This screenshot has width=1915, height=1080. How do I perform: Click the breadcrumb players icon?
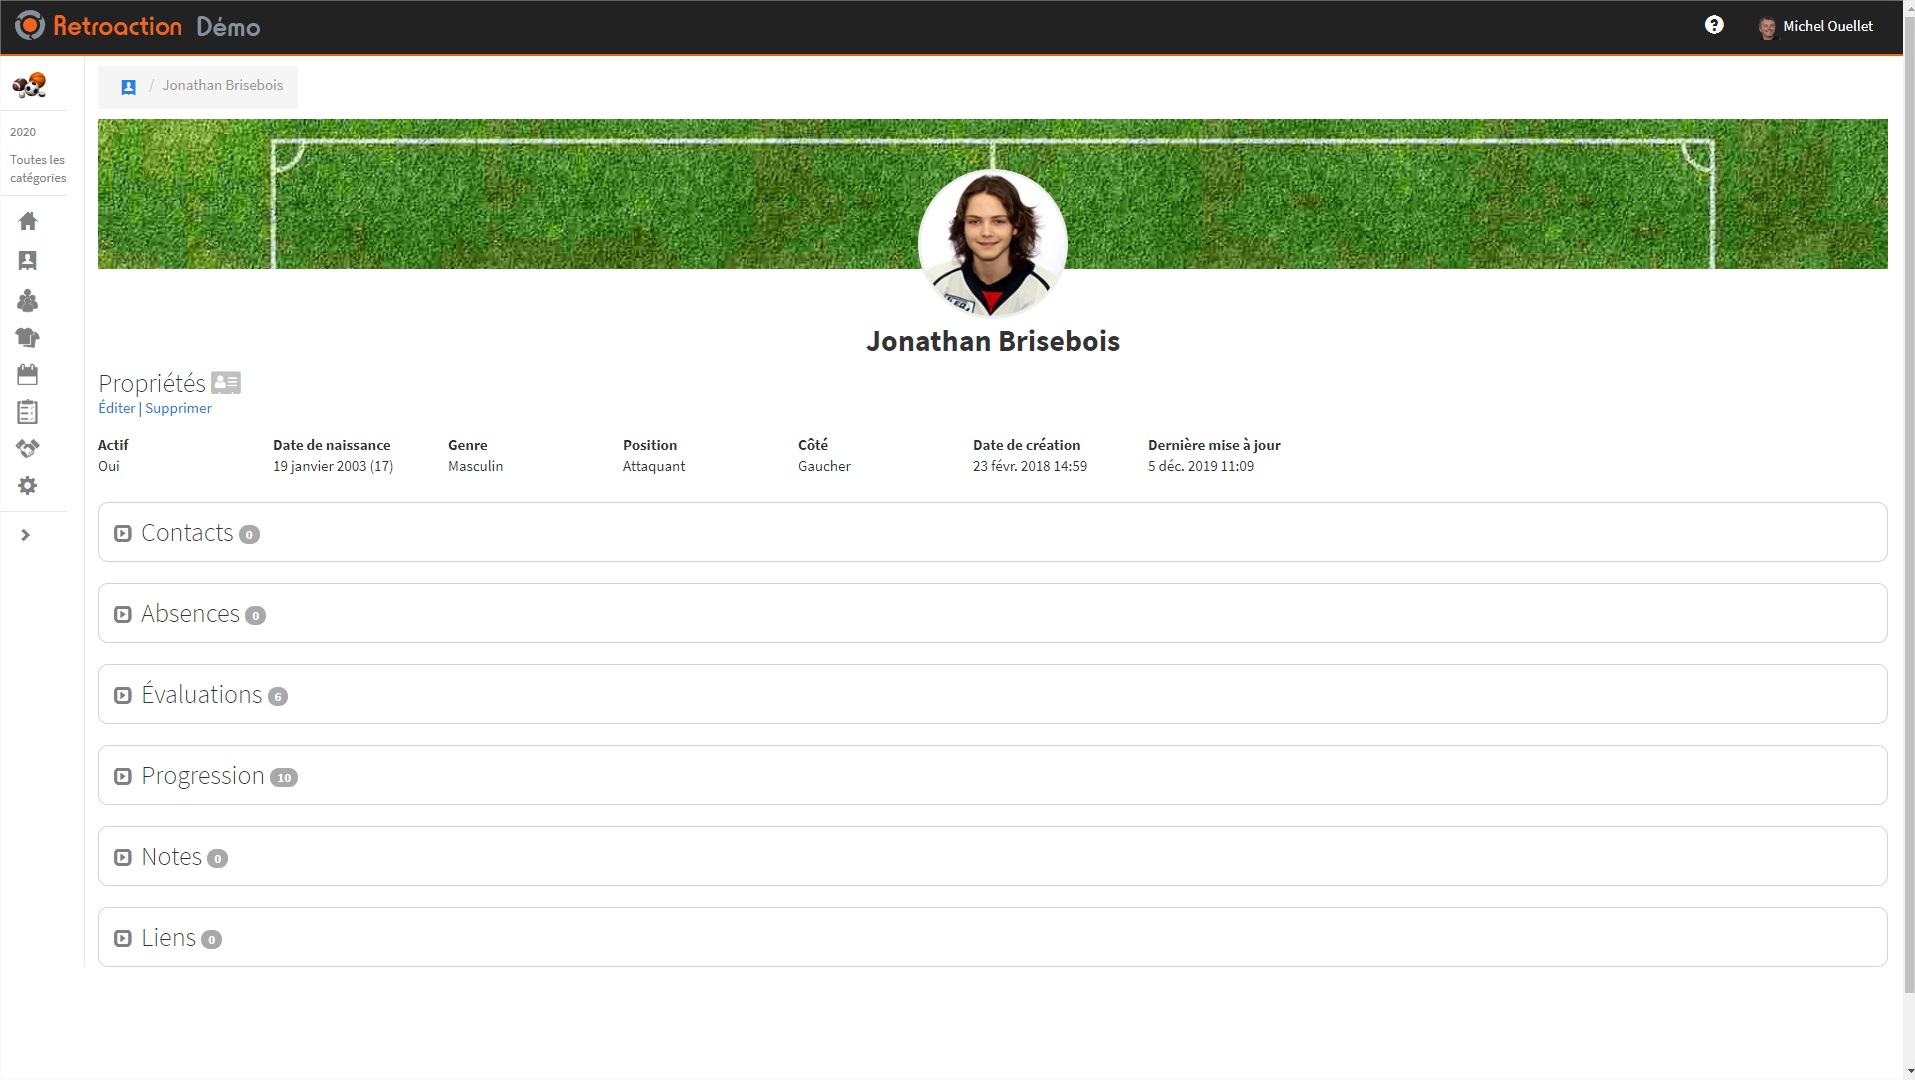128,87
